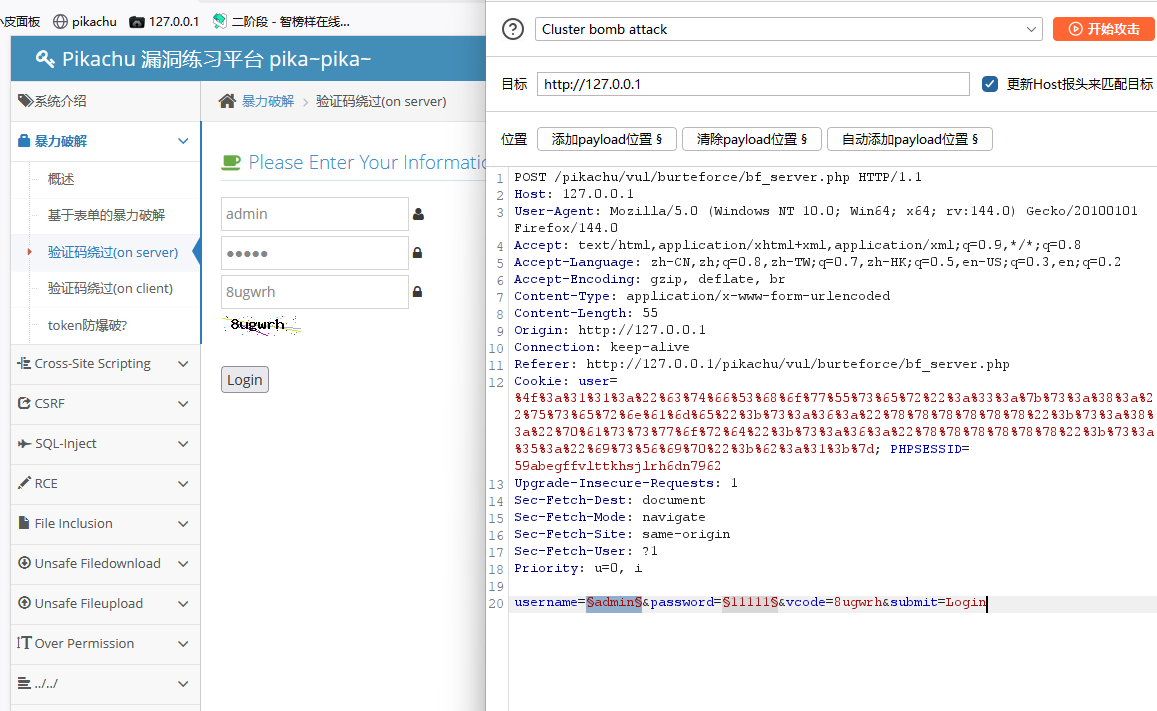Click 清除payload位置 § button
1157x711 pixels.
[x=752, y=139]
